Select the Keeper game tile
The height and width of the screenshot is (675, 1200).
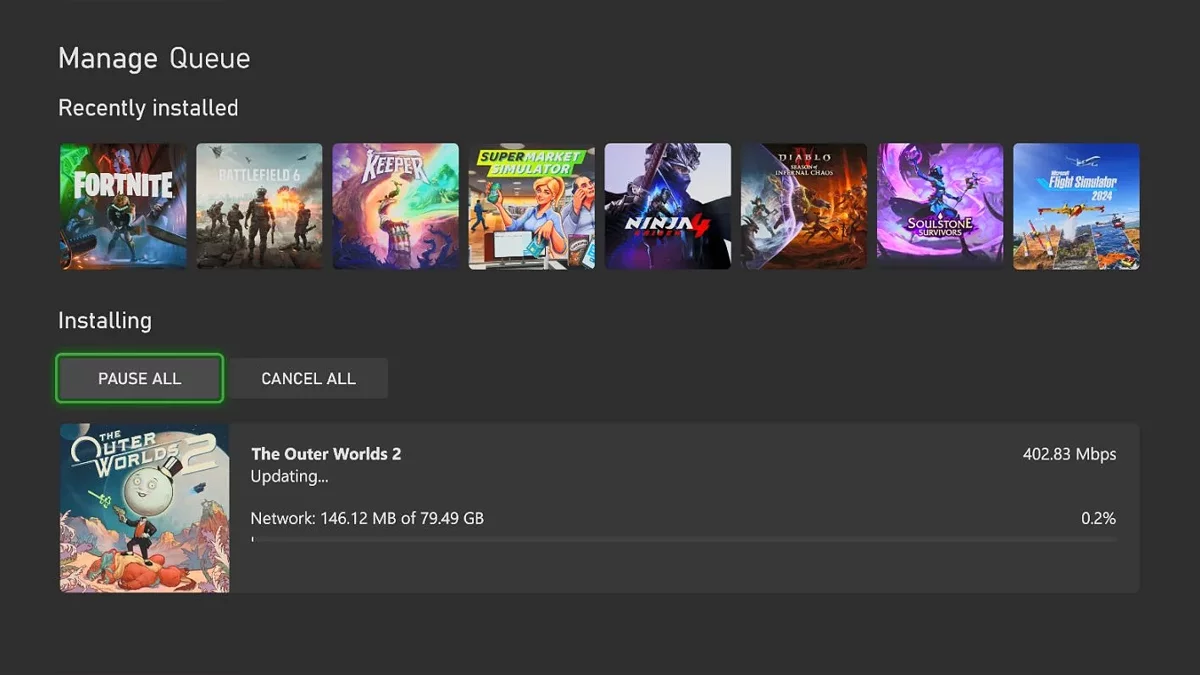click(x=395, y=206)
